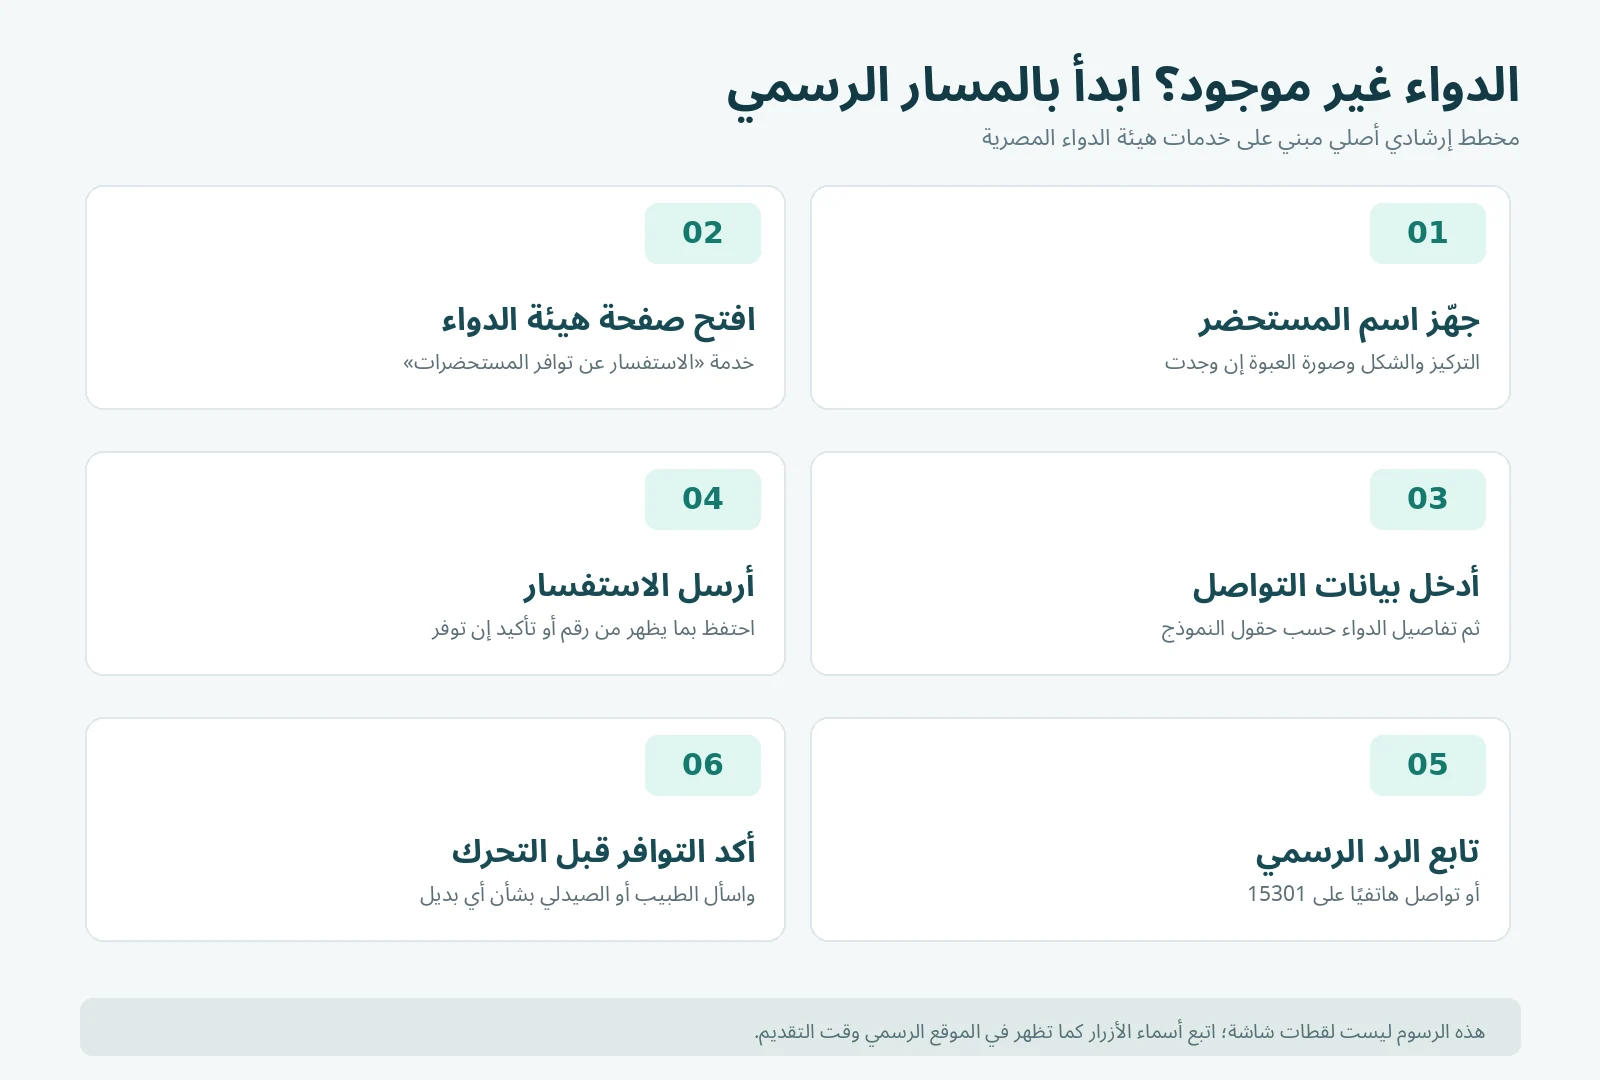1600x1080 pixels.
Task: Select the heading «تابع الرد الرسمي»
Action: [x=1367, y=852]
